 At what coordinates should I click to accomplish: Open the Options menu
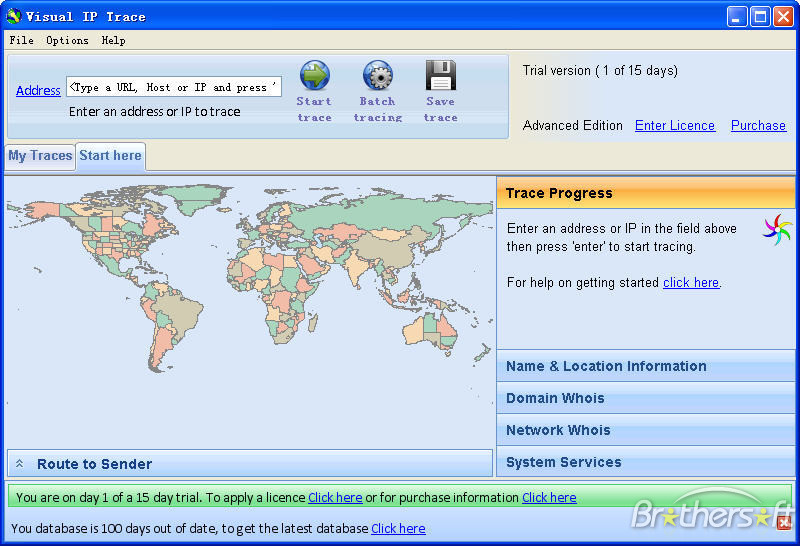67,40
